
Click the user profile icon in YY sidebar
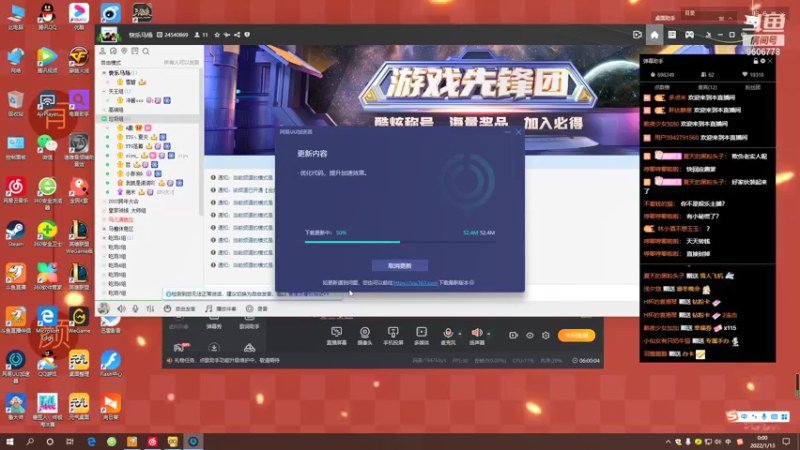[103, 52]
